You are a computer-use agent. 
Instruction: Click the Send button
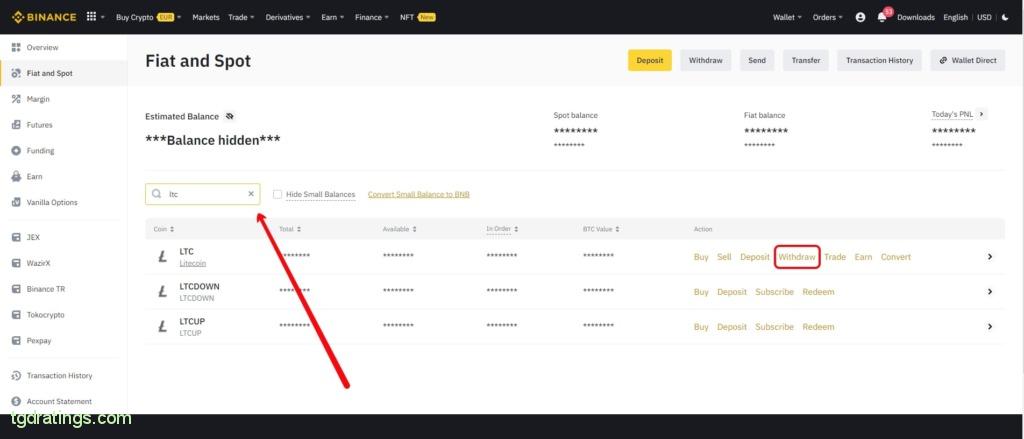click(757, 60)
